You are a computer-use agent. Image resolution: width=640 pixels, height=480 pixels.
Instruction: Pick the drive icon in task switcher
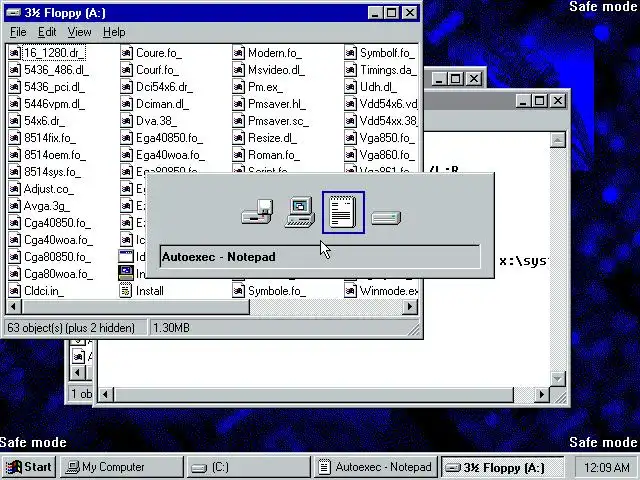tap(386, 218)
